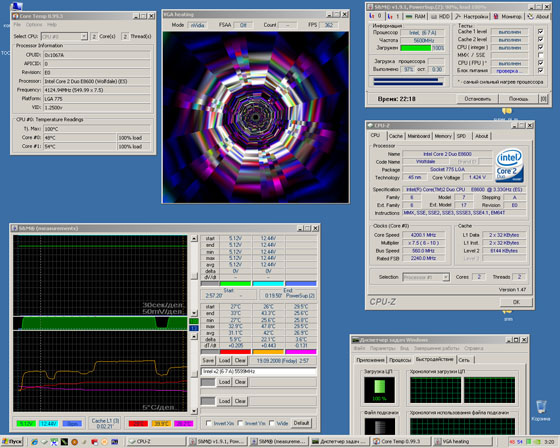The width and height of the screenshot is (560, 448).
Task: Uncheck the Cache 1 level test checkbox
Action: 540,31
